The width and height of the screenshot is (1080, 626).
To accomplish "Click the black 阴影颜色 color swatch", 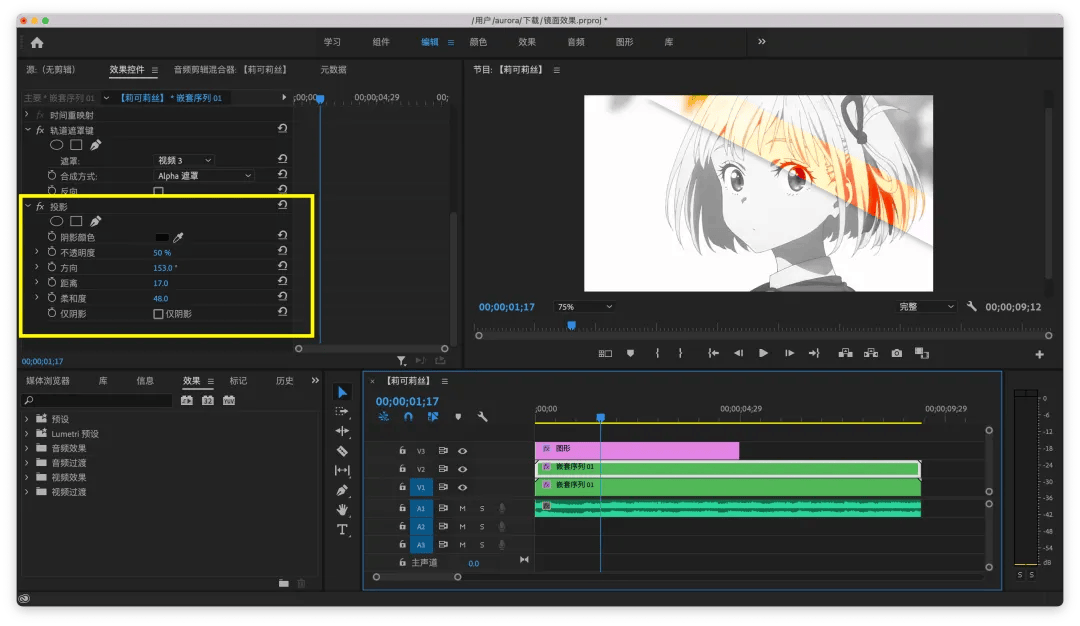I will [x=161, y=237].
